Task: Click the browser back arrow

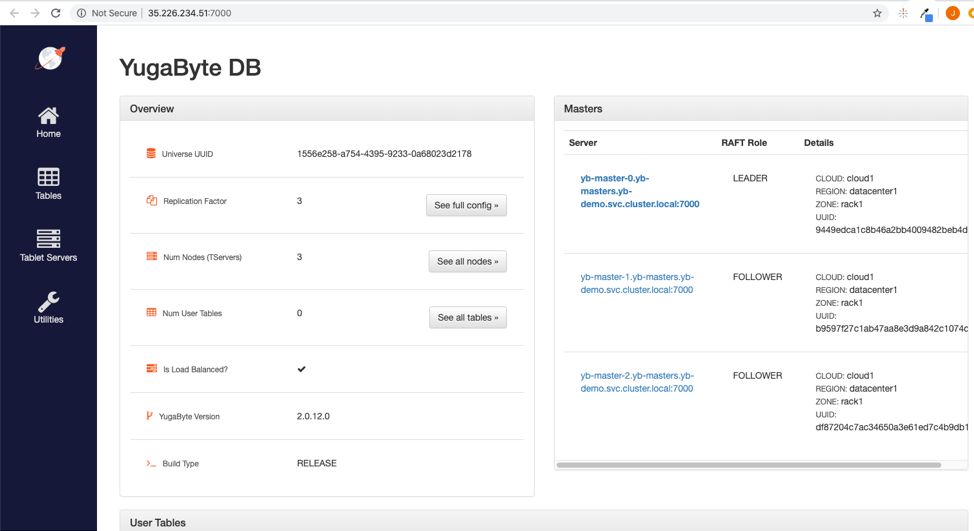Action: tap(14, 13)
